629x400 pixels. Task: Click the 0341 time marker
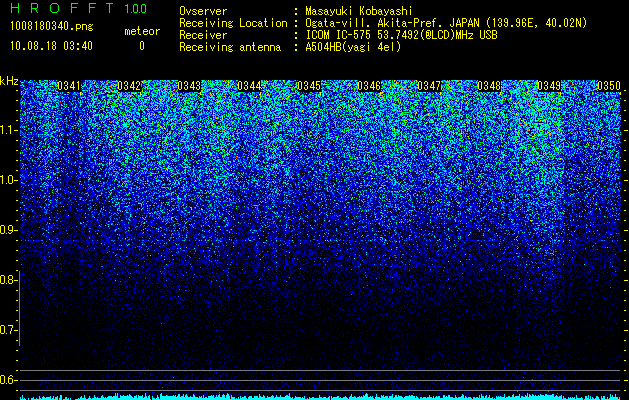pos(69,86)
